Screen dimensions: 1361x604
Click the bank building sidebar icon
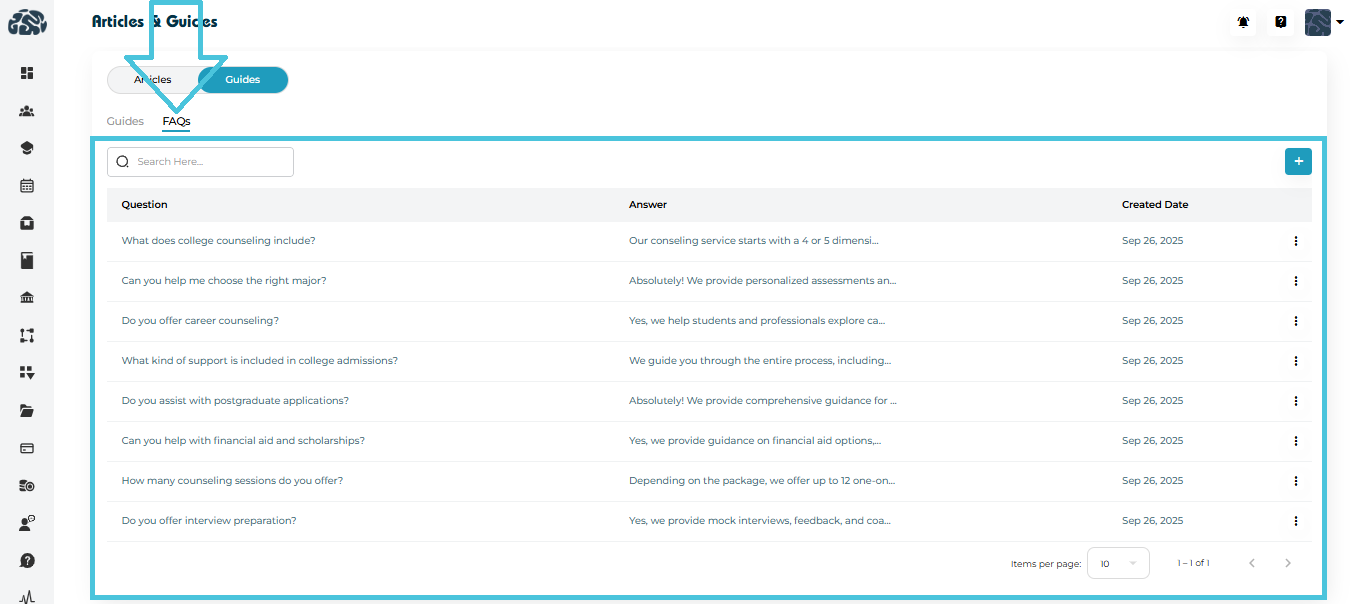click(27, 298)
